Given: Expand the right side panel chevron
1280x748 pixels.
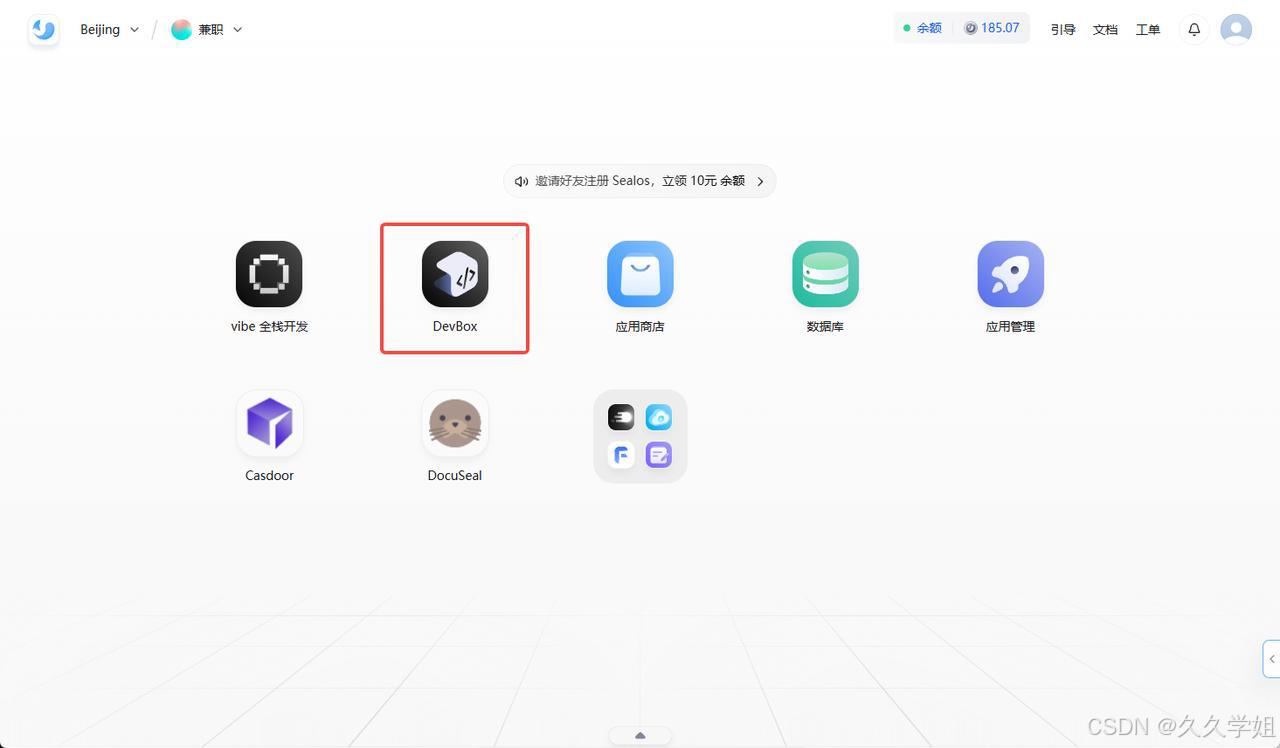Looking at the screenshot, I should tap(1272, 659).
